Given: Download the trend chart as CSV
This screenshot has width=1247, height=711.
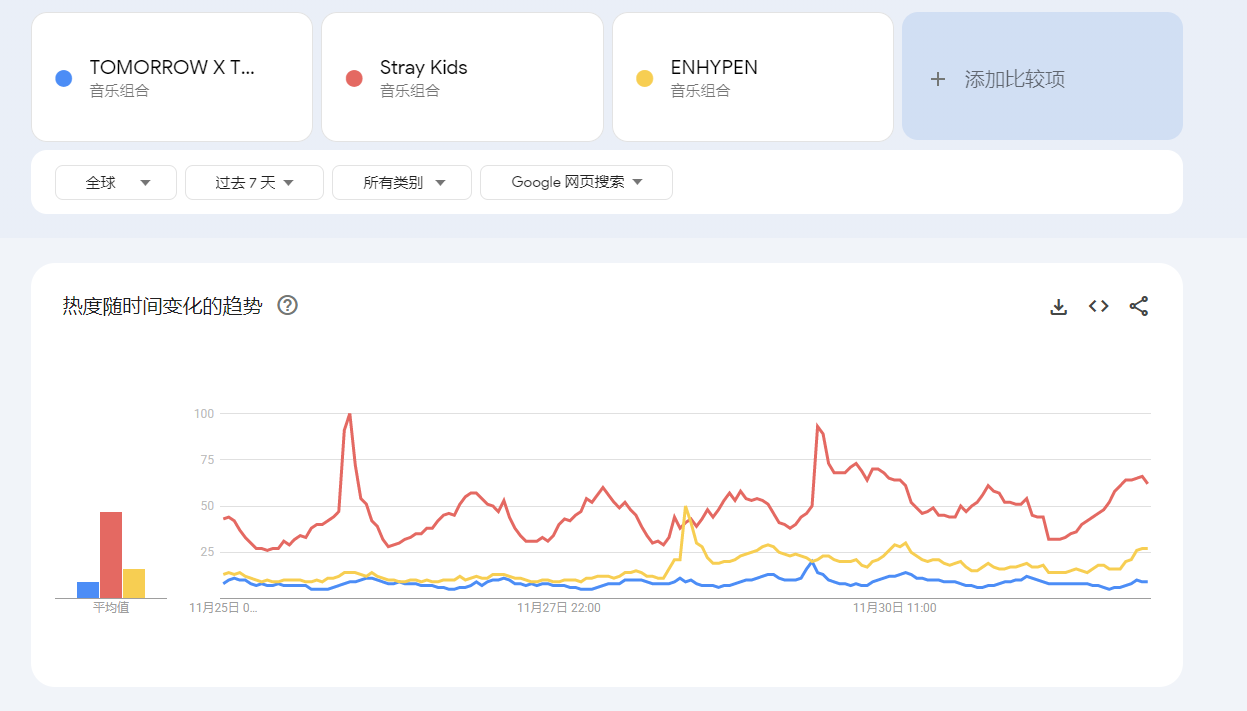Looking at the screenshot, I should coord(1058,307).
